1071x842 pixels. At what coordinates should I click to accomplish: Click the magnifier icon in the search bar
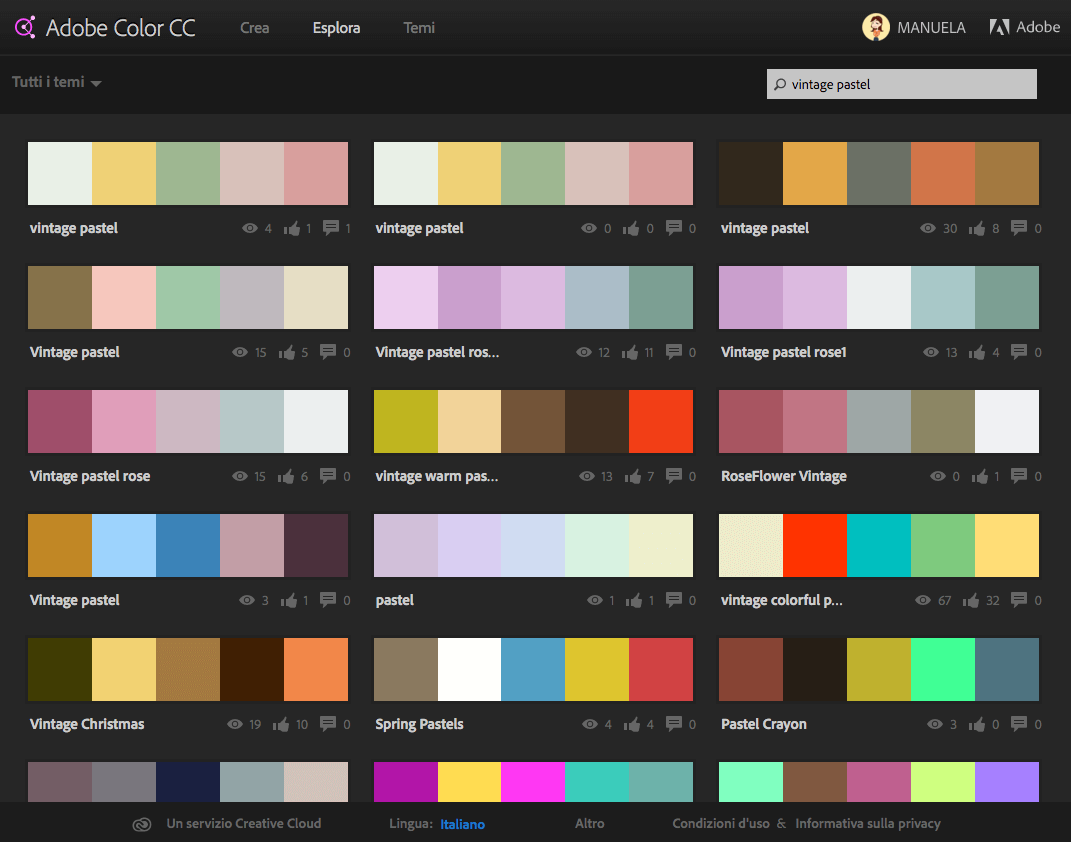pos(780,84)
